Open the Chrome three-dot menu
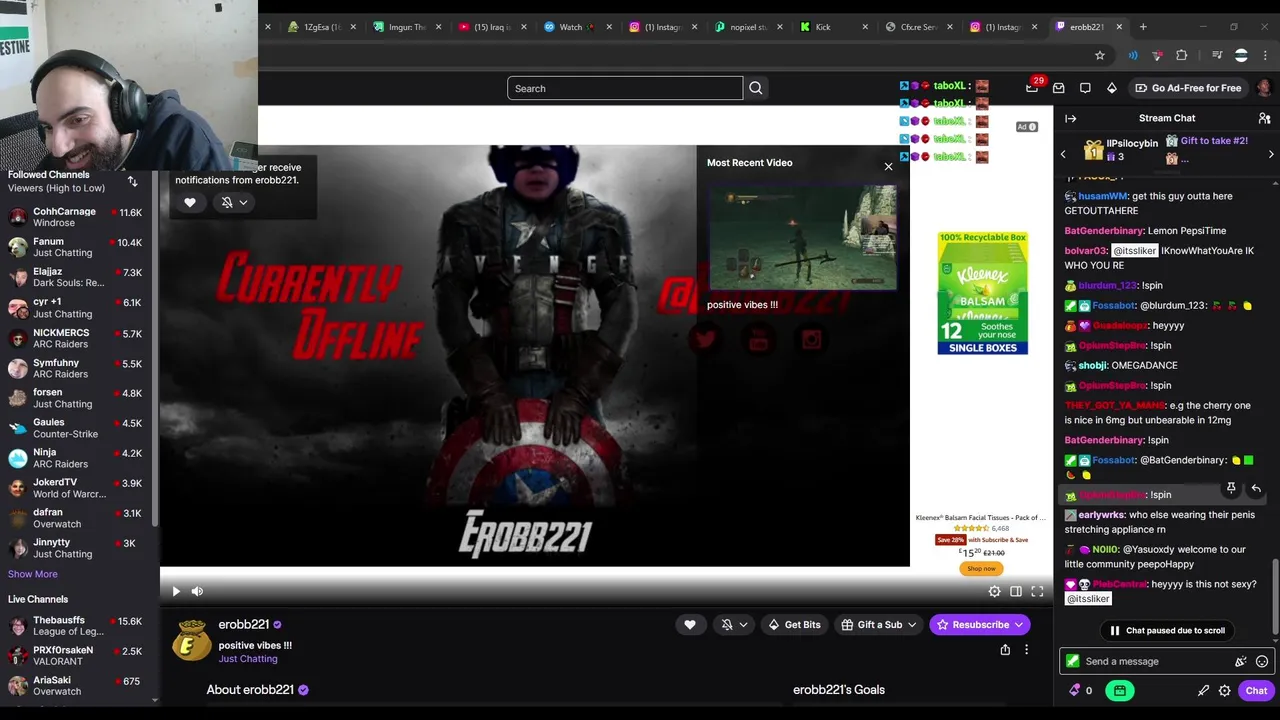 pos(1266,55)
